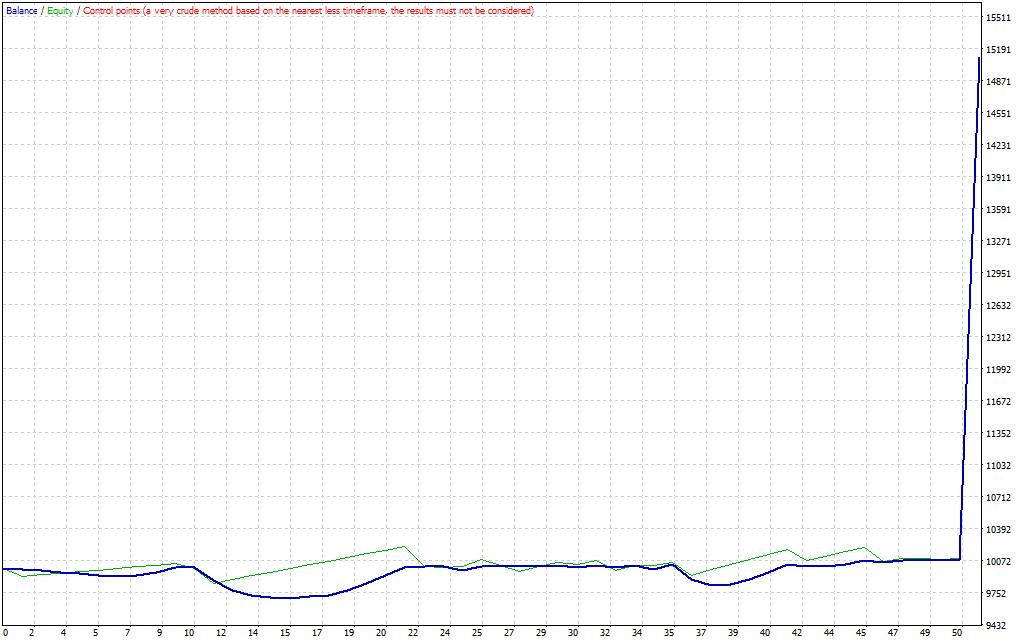Click the 11352 label on vertical axis
Viewport: 1024px width, 640px height.
[998, 434]
